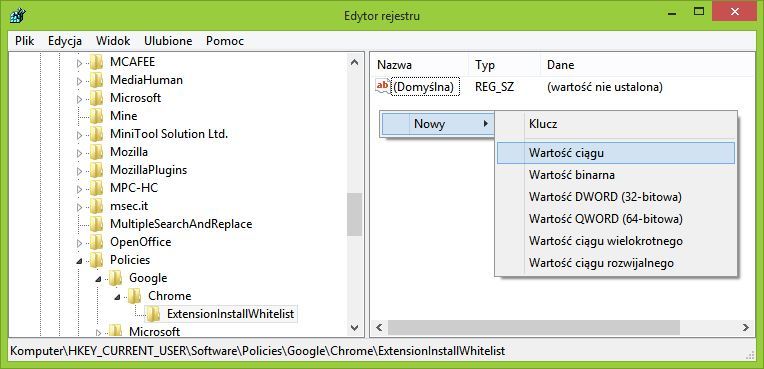Viewport: 764px width, 369px height.
Task: Choose Wartość ciągu wielokrotnego
Action: tap(615, 241)
